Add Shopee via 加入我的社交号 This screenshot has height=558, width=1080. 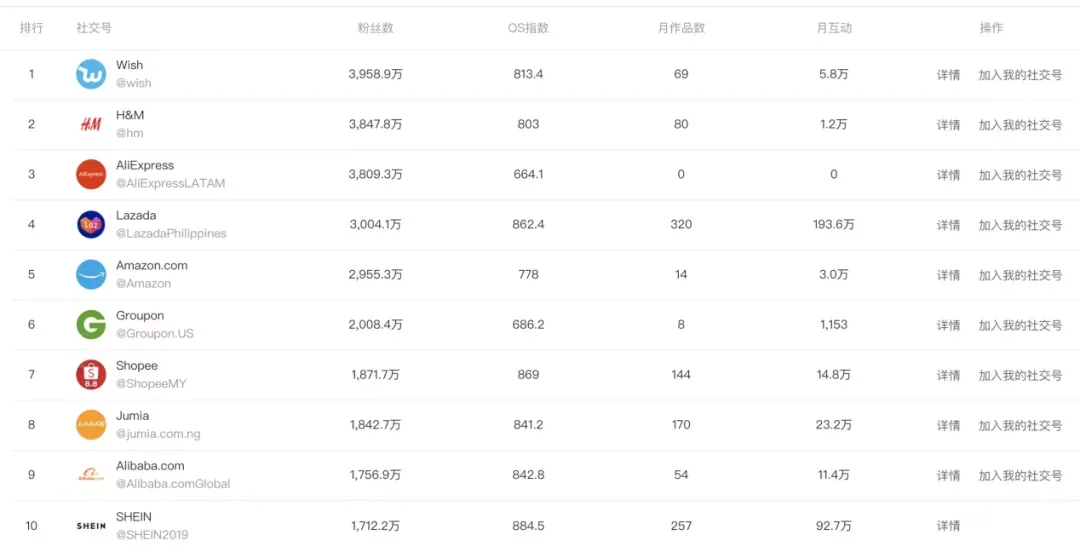[1020, 375]
